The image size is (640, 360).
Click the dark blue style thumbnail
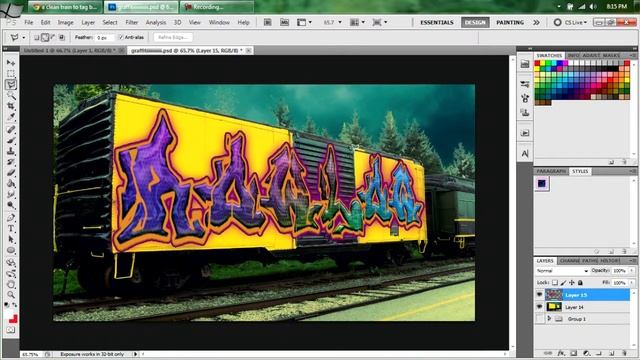click(542, 184)
